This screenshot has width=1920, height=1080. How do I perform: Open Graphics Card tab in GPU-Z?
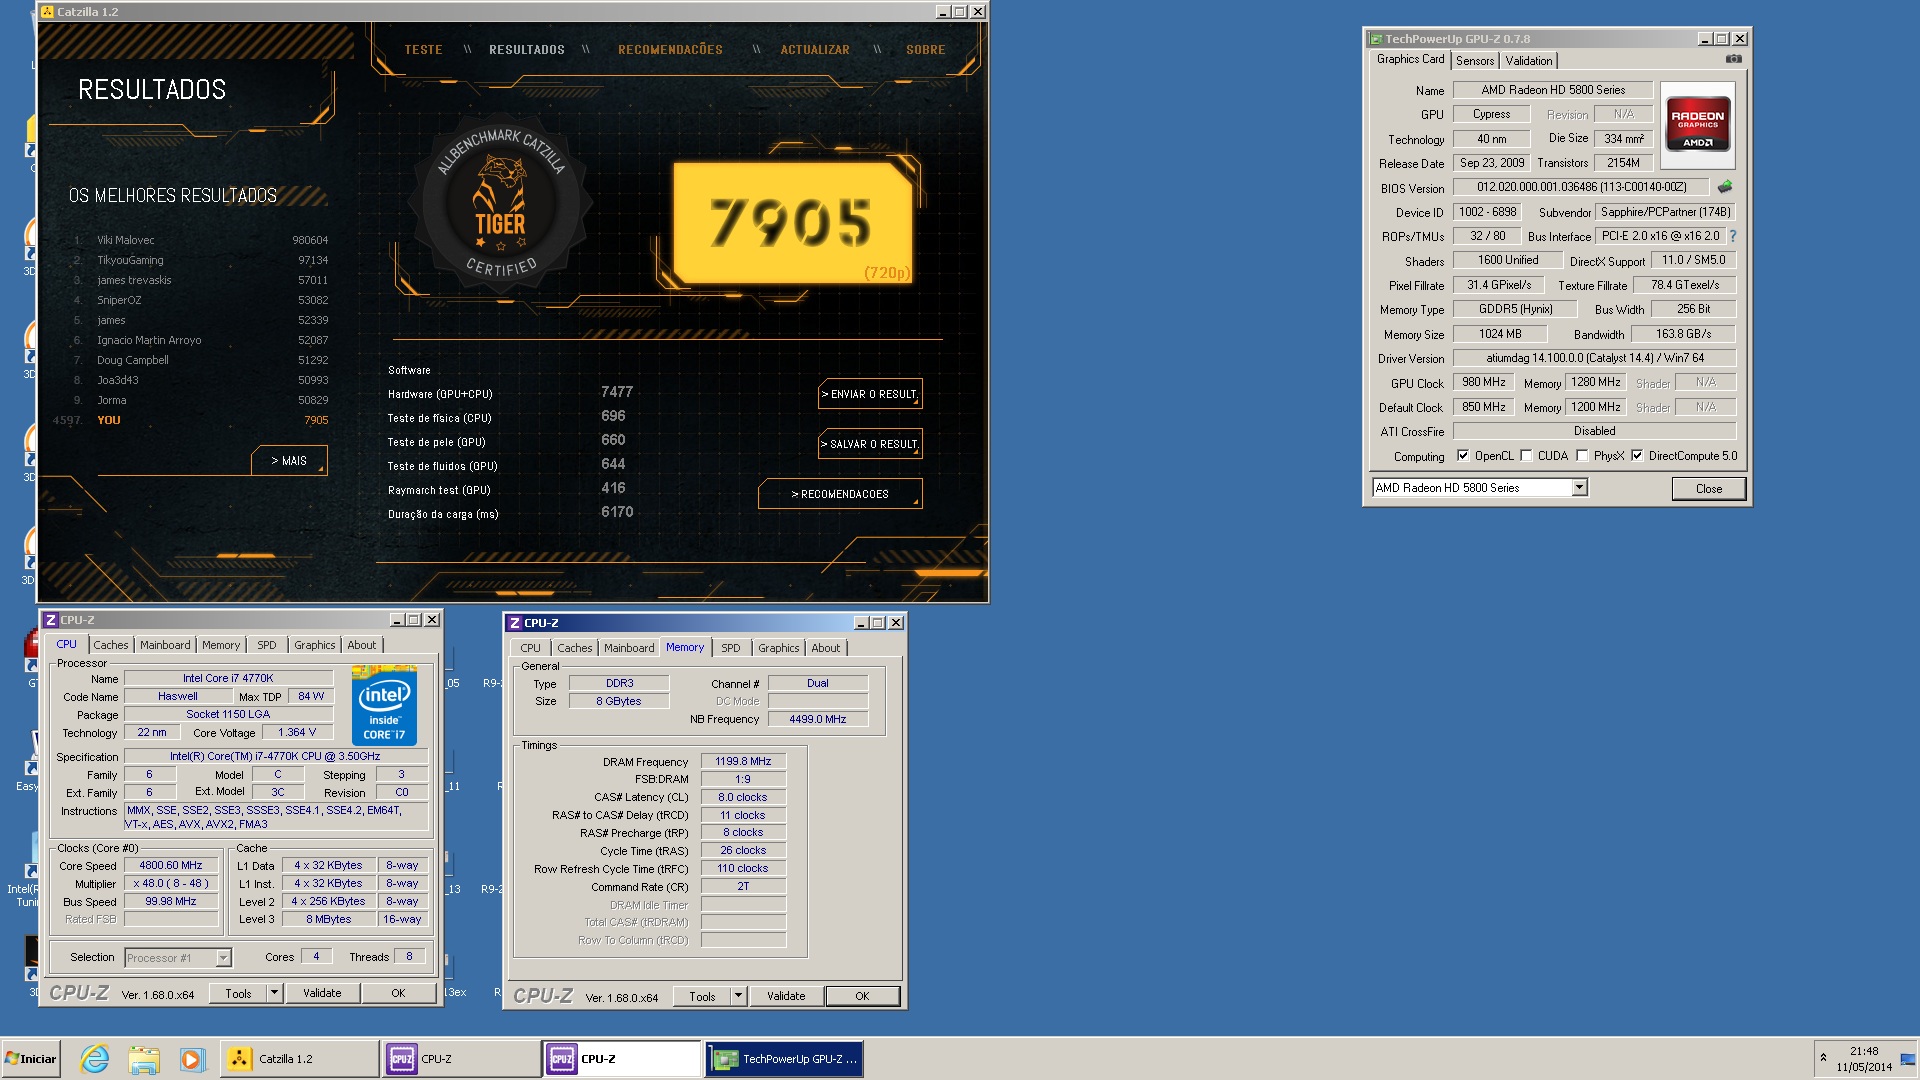1410,60
